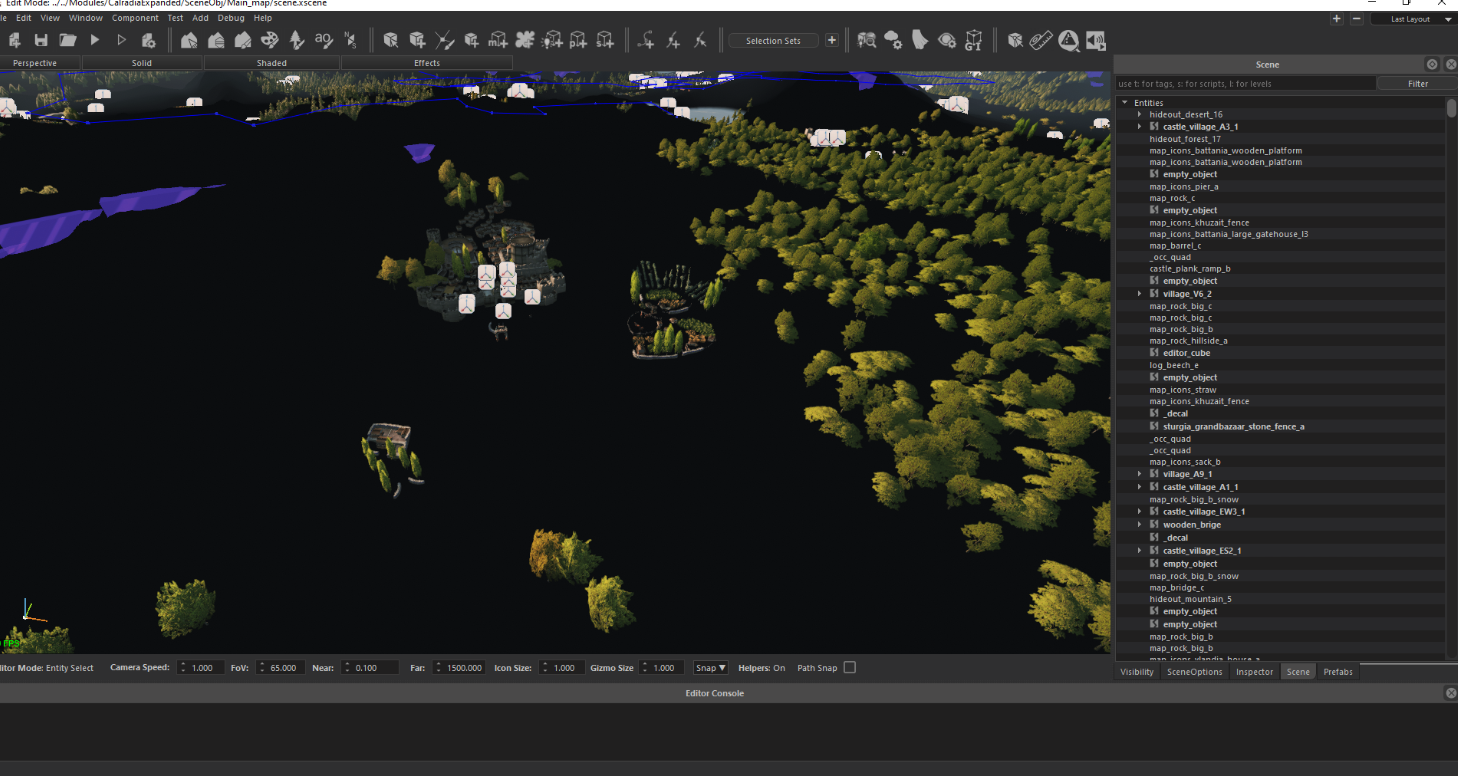This screenshot has height=776, width=1458.
Task: Open the Snap dropdown in status bar
Action: (x=711, y=668)
